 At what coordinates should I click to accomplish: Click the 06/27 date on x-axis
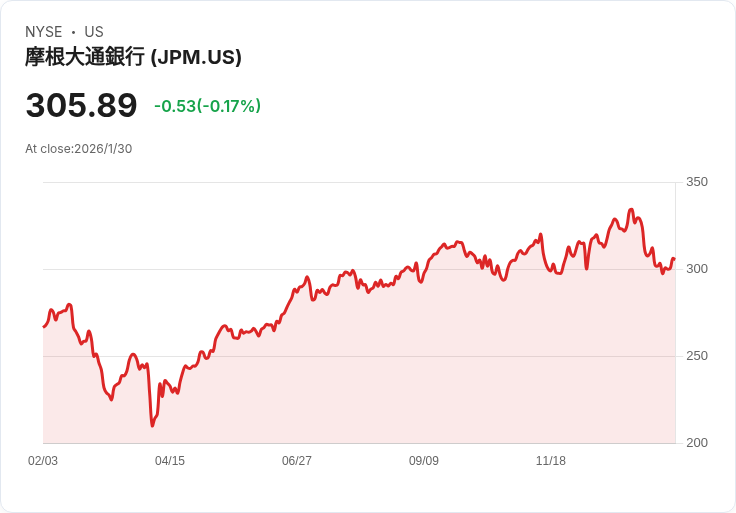(x=297, y=461)
